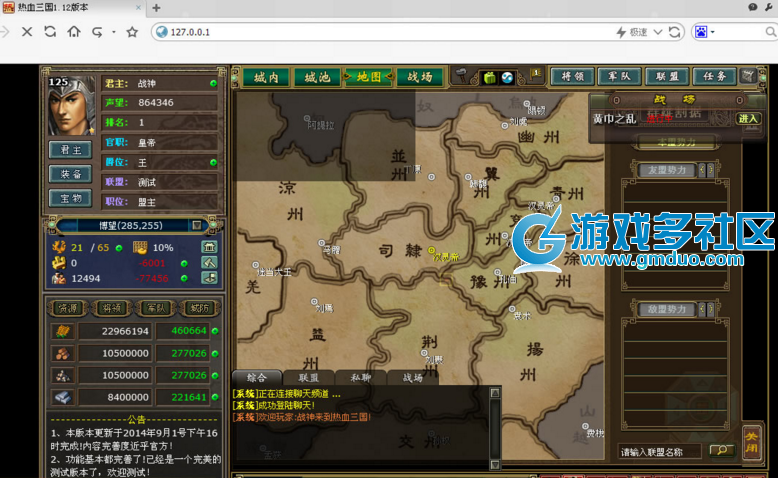Screen dimensions: 778x478
Task: Select the 联盟 alliance chat tab
Action: point(309,378)
